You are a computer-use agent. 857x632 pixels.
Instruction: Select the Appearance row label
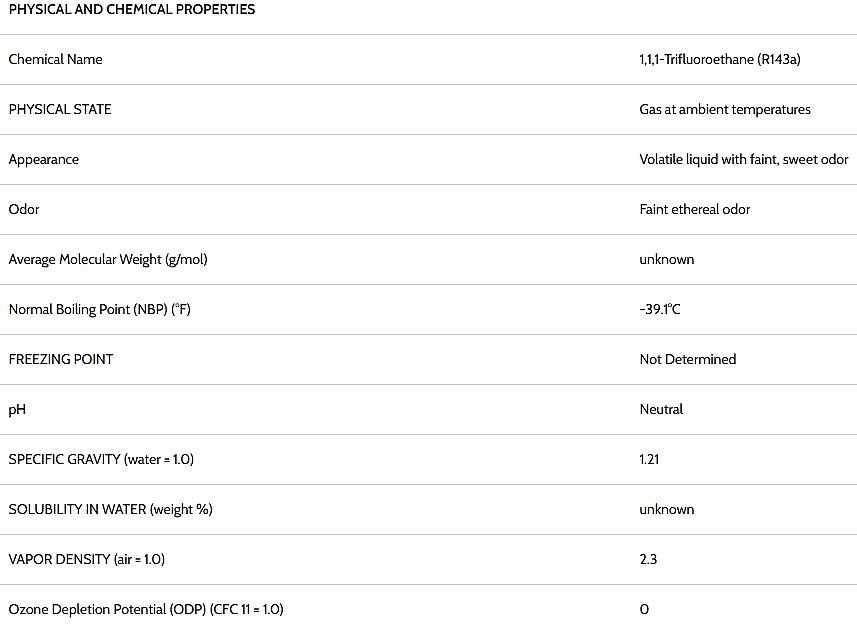point(44,160)
